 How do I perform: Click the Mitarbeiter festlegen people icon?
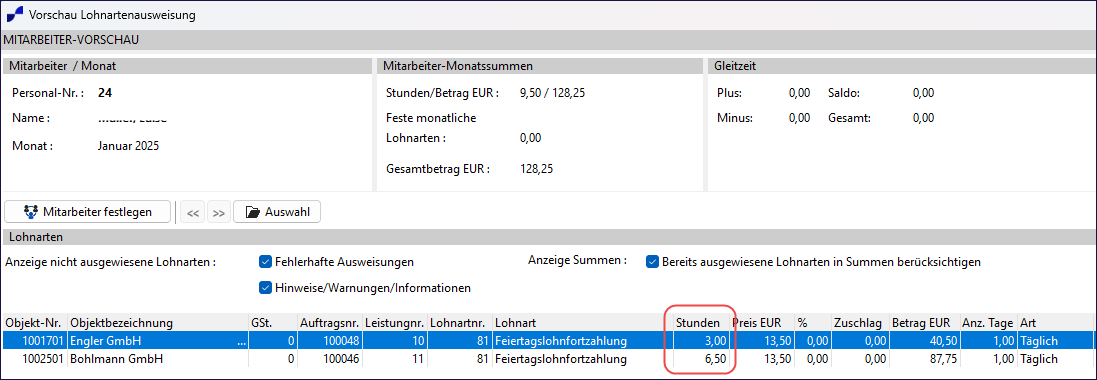[30, 211]
